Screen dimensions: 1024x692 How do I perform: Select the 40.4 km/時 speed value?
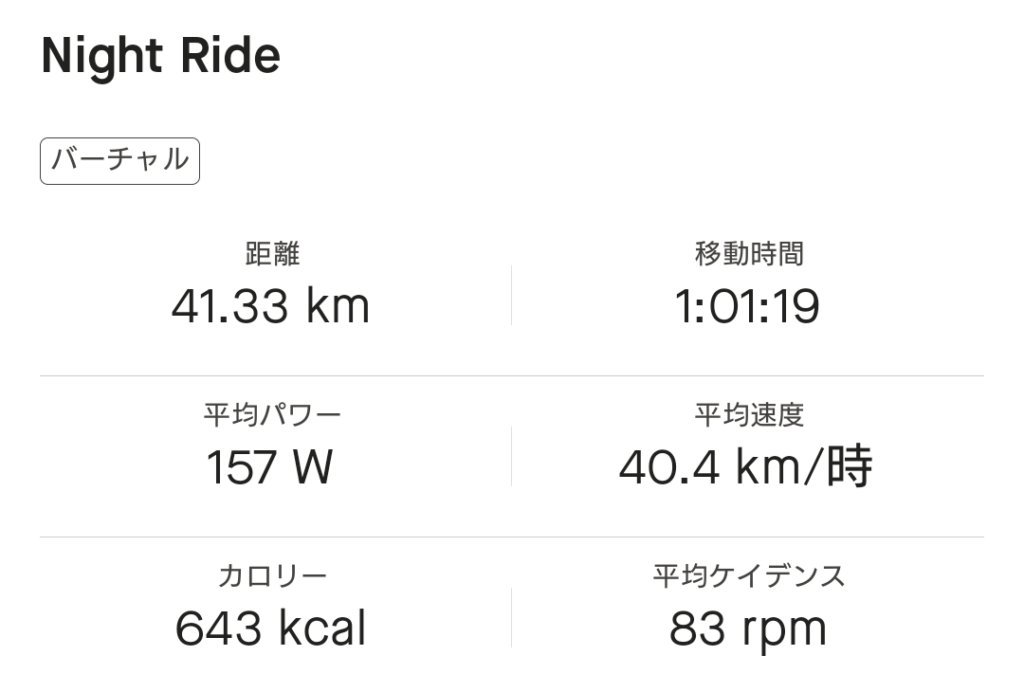point(745,466)
